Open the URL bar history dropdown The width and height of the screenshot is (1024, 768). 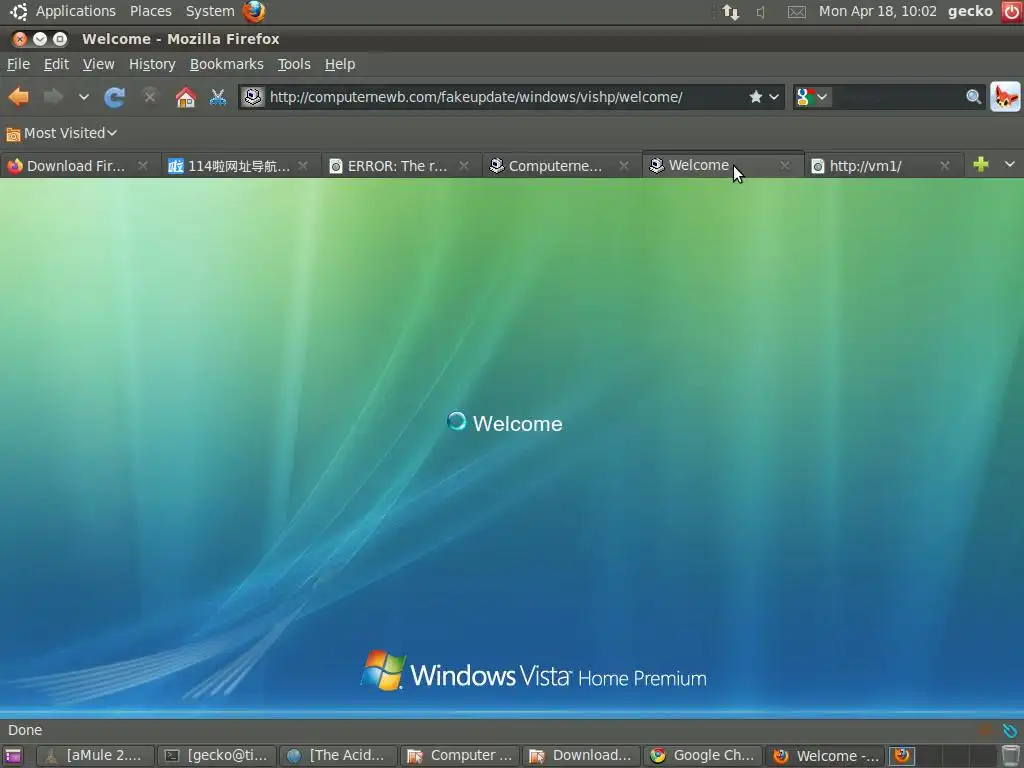click(774, 97)
